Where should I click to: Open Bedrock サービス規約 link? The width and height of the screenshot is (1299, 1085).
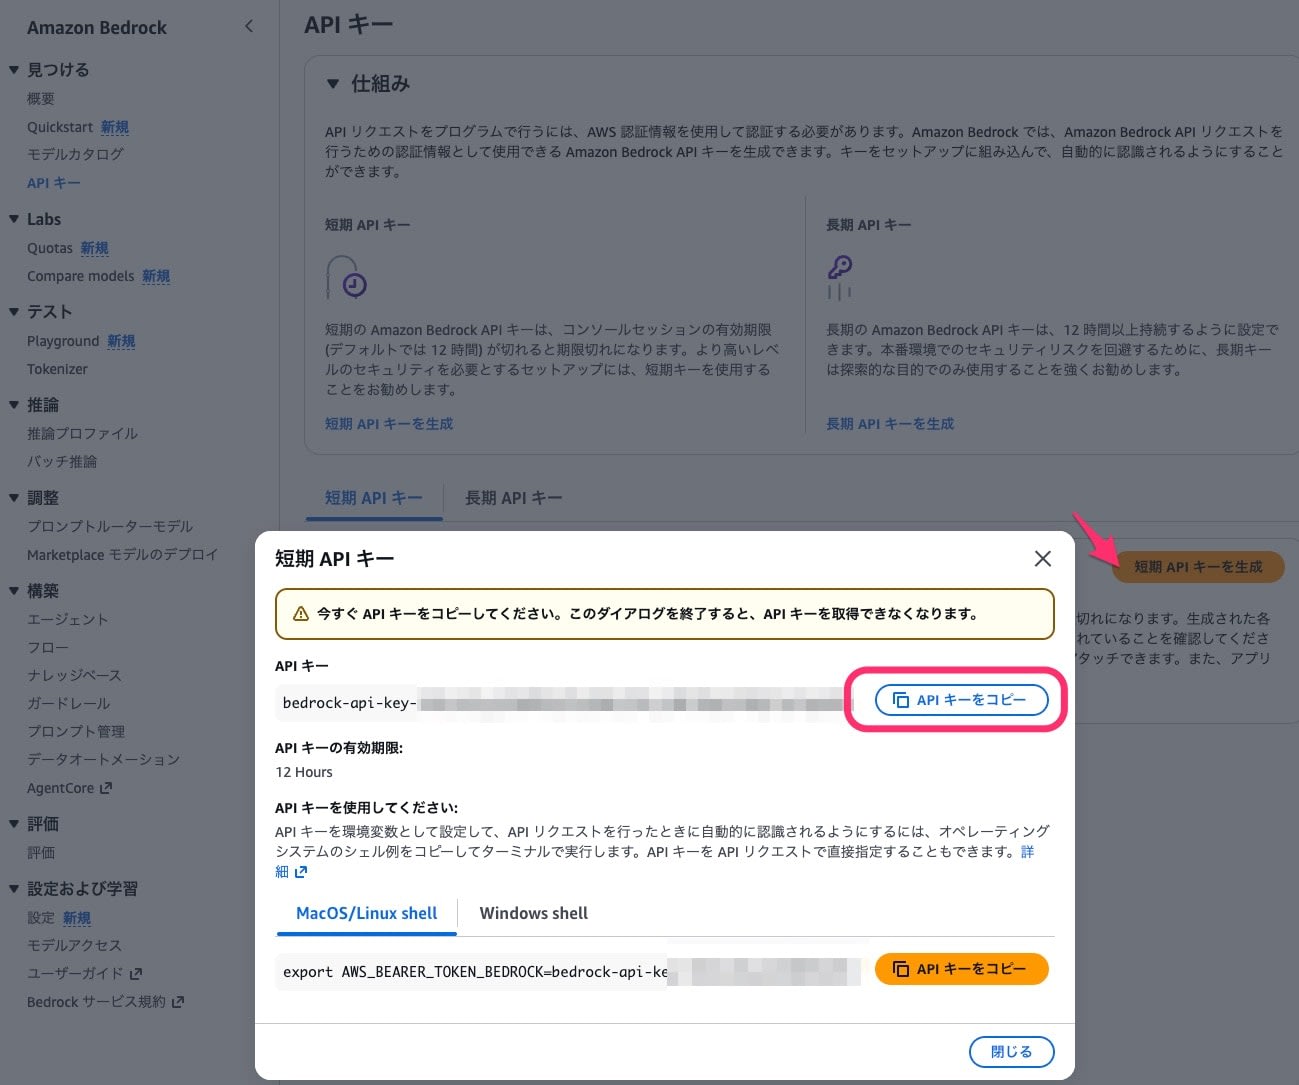click(x=105, y=1001)
